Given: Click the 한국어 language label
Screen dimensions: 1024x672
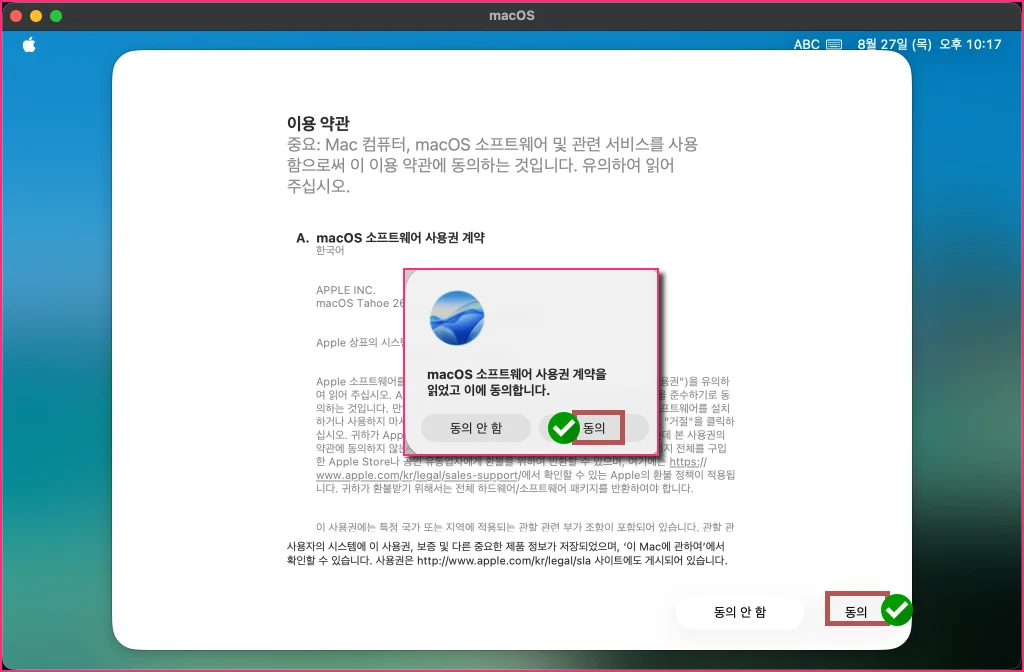Looking at the screenshot, I should click(330, 251).
